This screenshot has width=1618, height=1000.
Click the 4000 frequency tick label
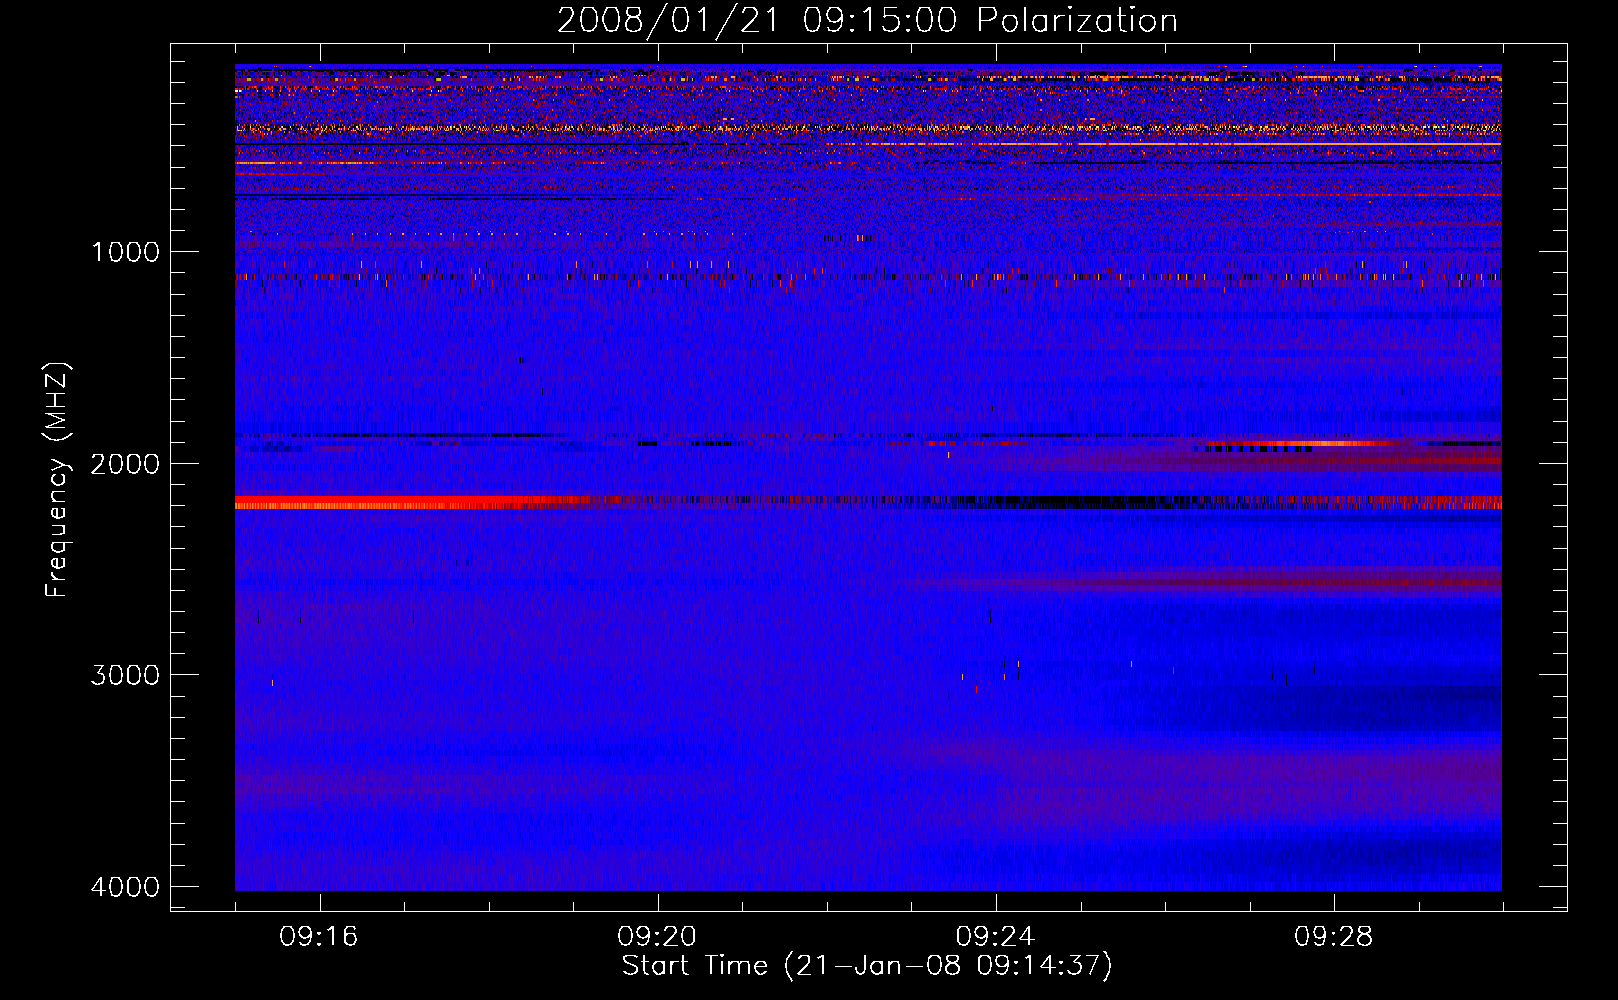click(125, 887)
